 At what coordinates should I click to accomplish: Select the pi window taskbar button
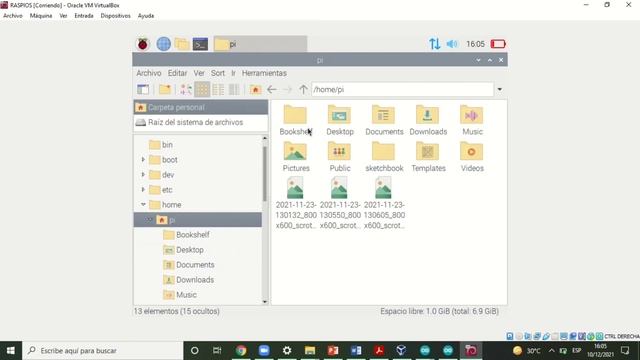click(260, 44)
